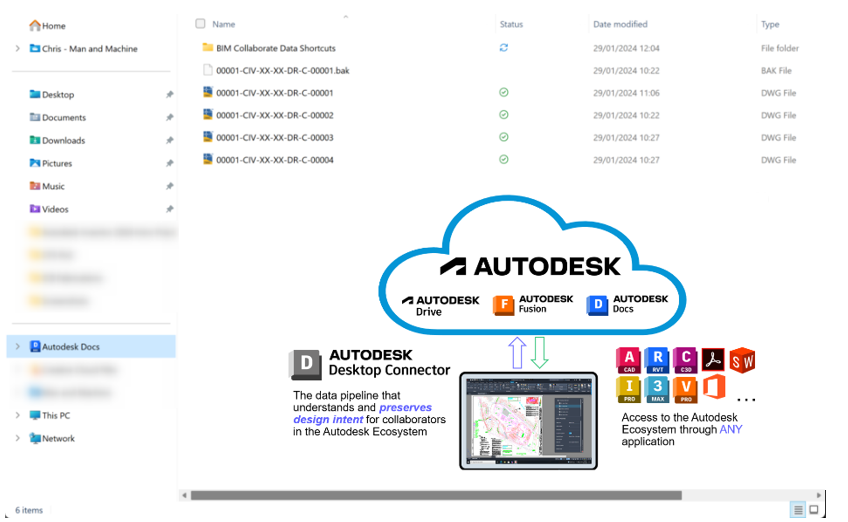This screenshot has height=522, width=848.
Task: Click the BIM Collaborate Data Shortcuts folder icon
Action: [x=208, y=48]
